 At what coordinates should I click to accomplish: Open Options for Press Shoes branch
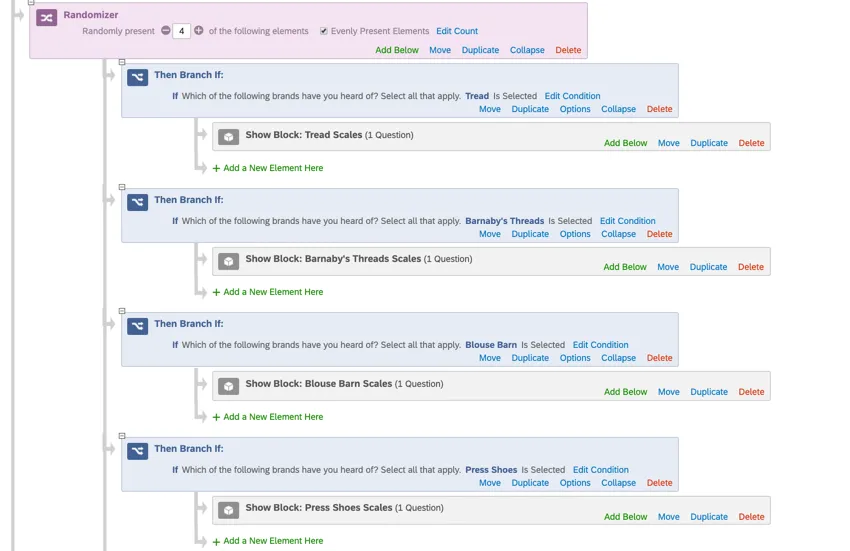tap(575, 483)
